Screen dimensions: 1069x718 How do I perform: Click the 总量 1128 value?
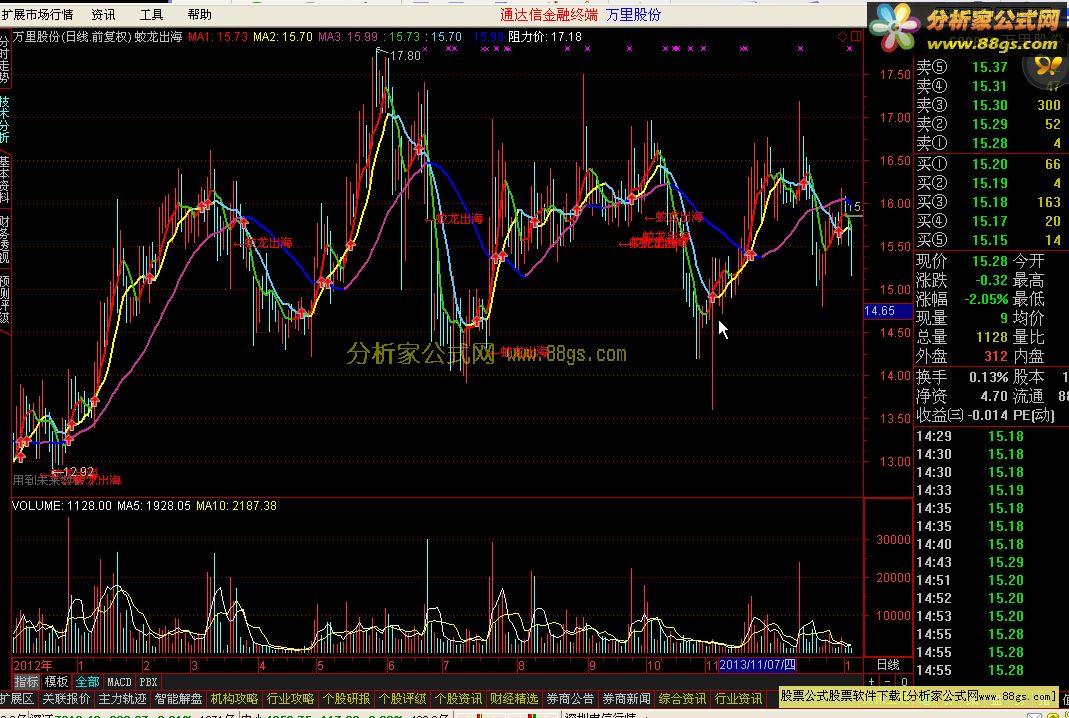coord(991,337)
